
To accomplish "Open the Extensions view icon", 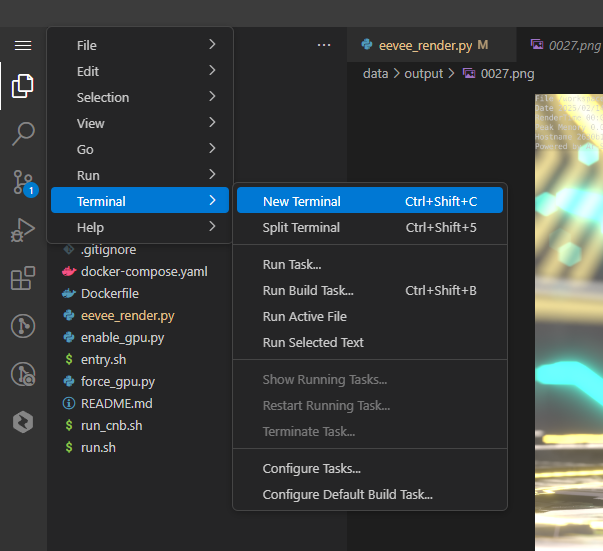I will pyautogui.click(x=23, y=278).
